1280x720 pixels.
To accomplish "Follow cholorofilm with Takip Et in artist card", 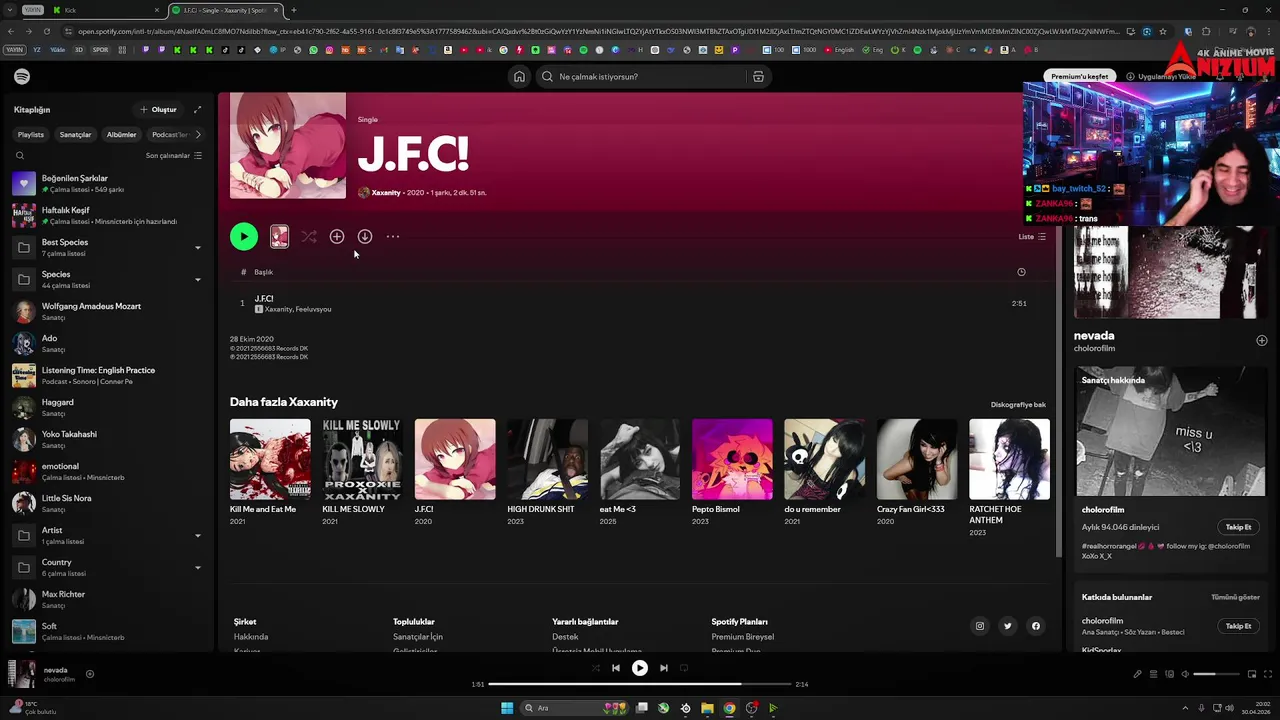I will tap(1238, 527).
